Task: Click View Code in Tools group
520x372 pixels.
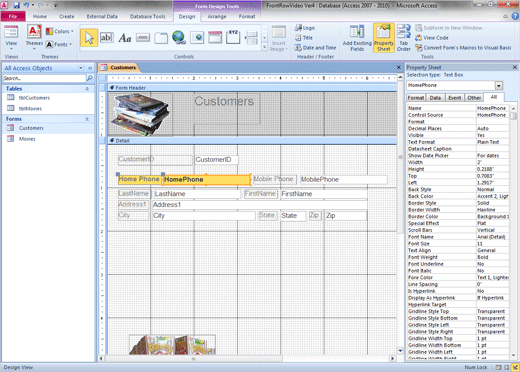Action: click(432, 38)
